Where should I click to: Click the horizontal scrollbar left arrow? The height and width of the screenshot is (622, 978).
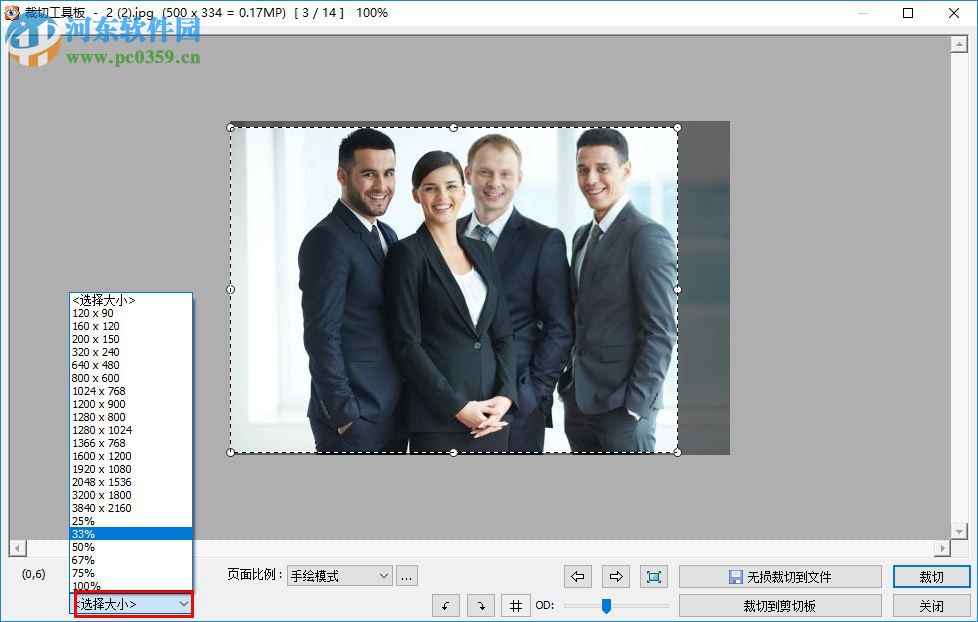[x=15, y=547]
